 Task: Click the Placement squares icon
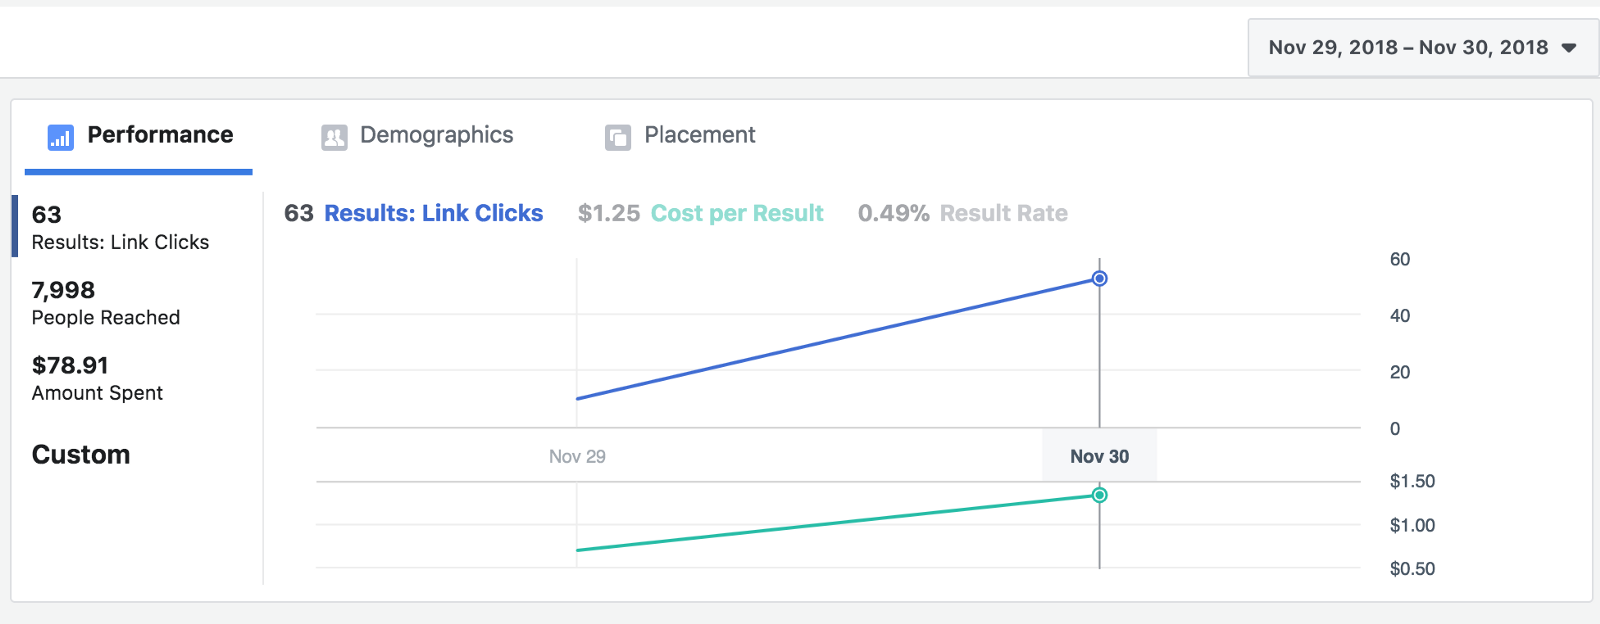(x=618, y=137)
